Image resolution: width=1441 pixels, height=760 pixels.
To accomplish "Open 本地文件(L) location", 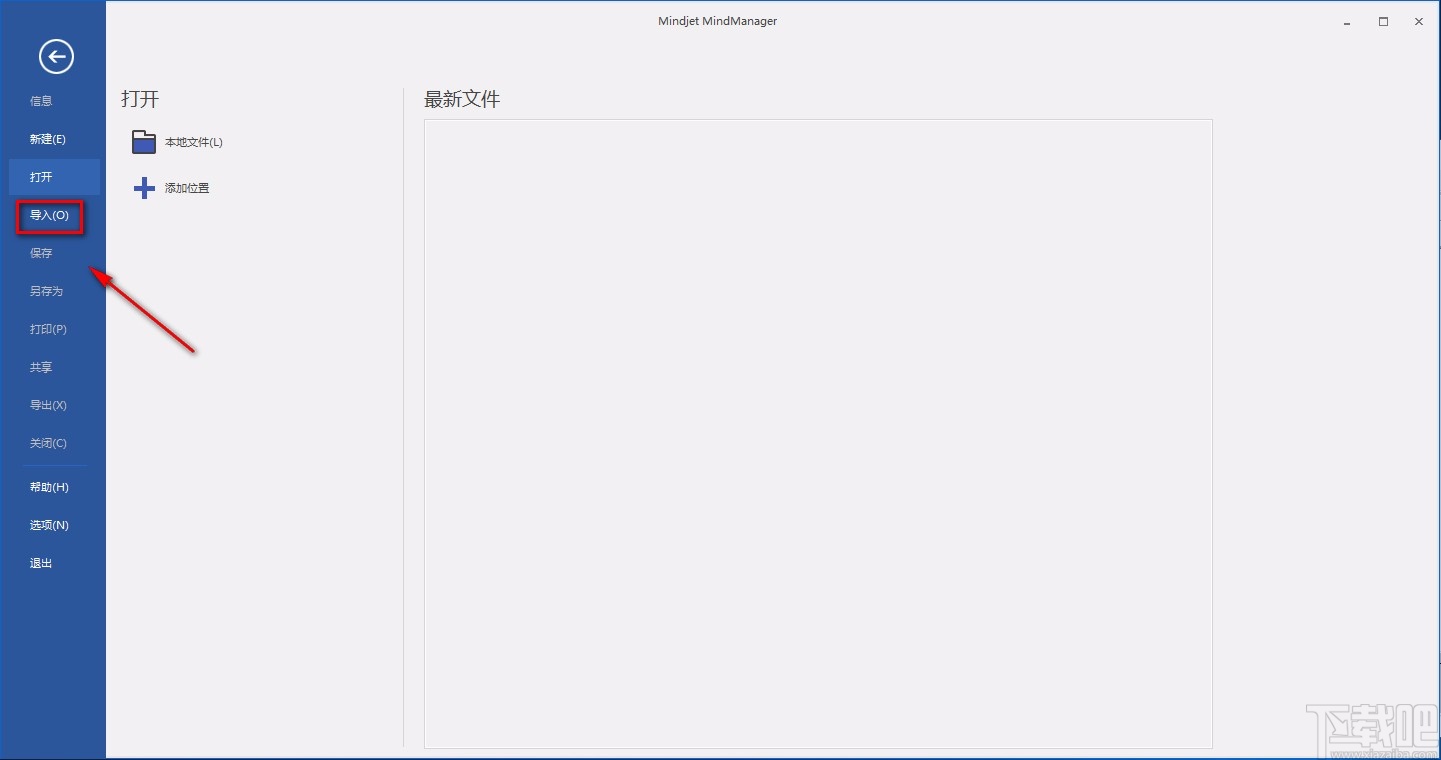I will click(x=194, y=142).
